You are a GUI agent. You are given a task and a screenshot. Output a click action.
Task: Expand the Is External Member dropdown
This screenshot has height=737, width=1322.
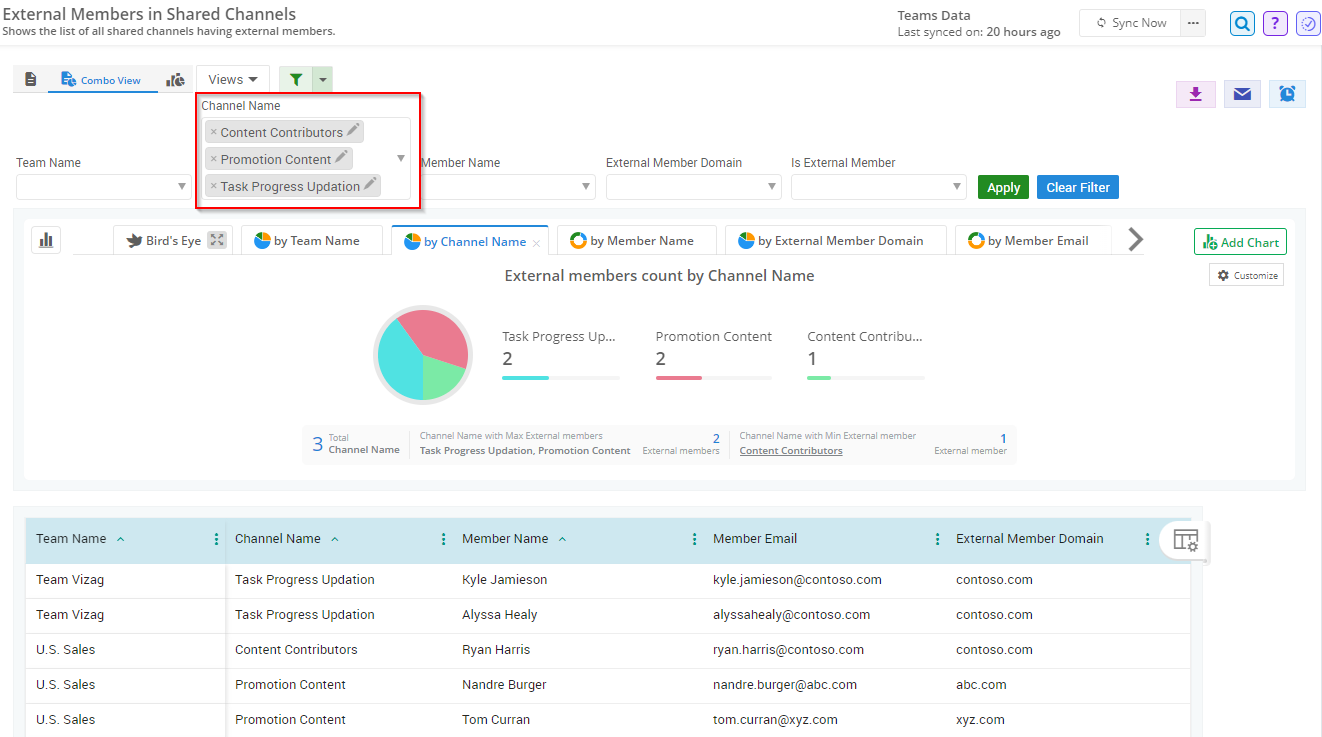[x=957, y=187]
